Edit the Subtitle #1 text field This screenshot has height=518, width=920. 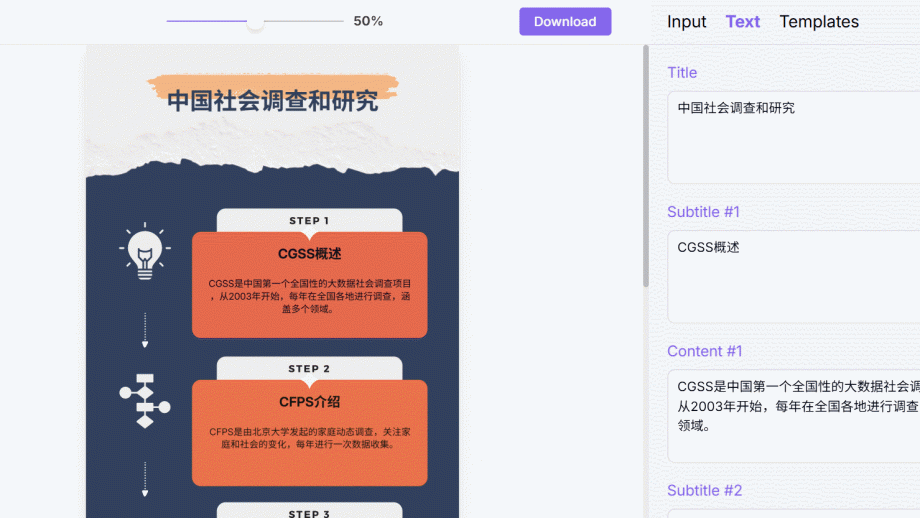793,276
